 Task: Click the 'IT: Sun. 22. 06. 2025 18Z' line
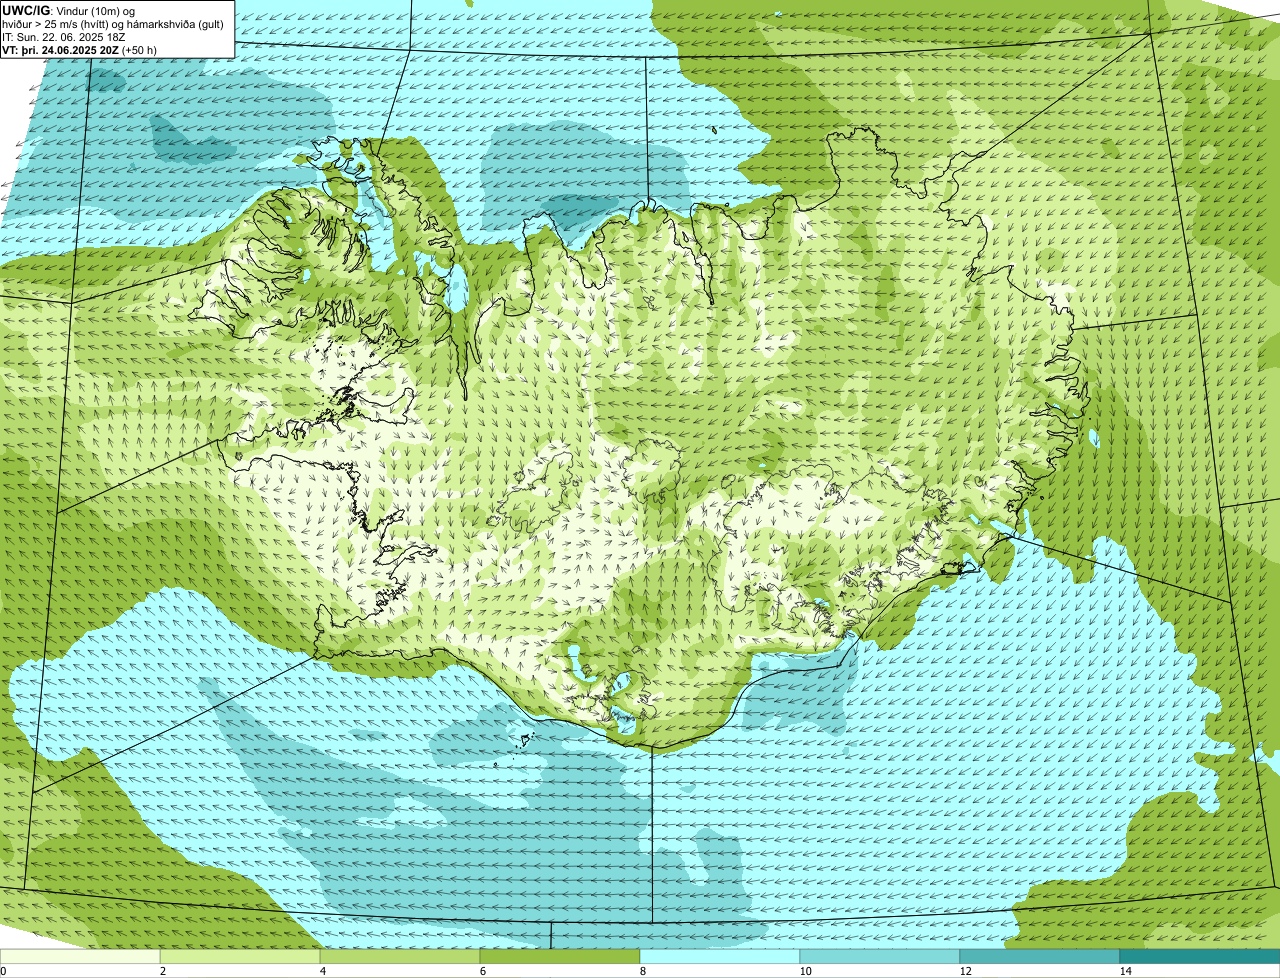64,37
